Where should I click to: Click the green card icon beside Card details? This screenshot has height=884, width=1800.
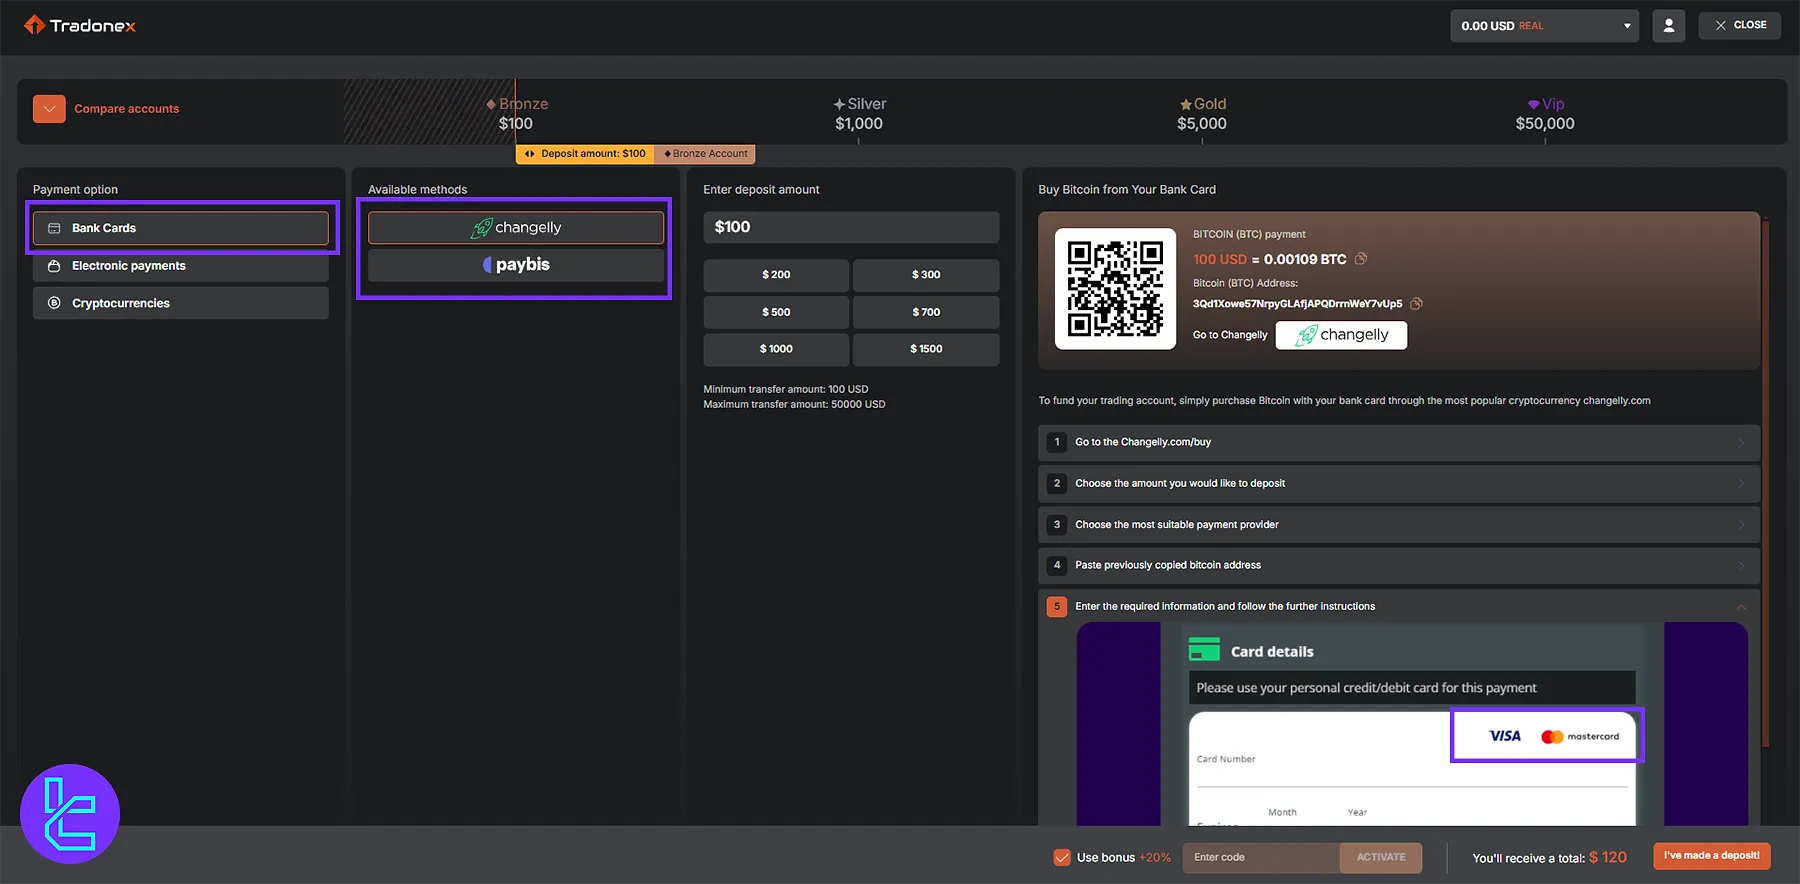click(x=1204, y=650)
